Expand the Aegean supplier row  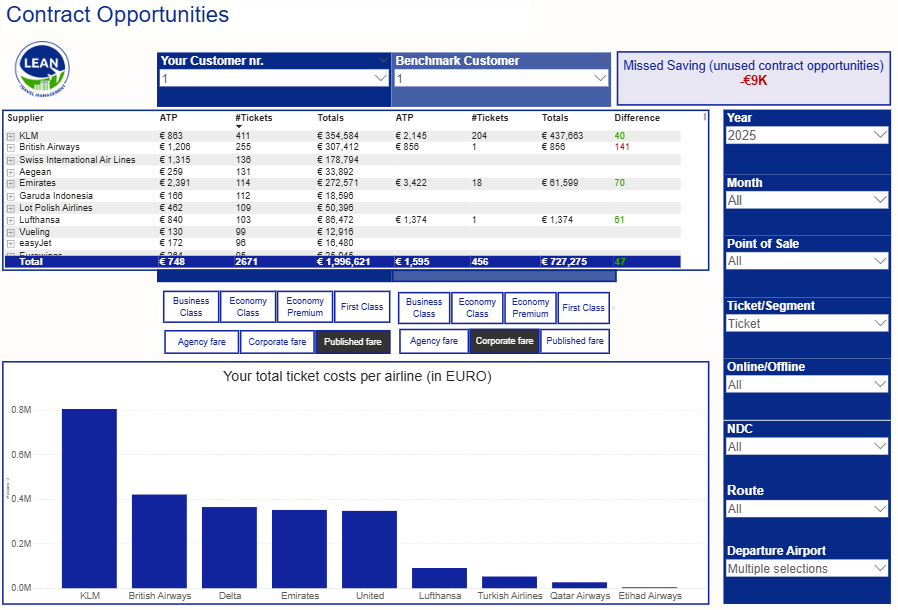[x=10, y=172]
